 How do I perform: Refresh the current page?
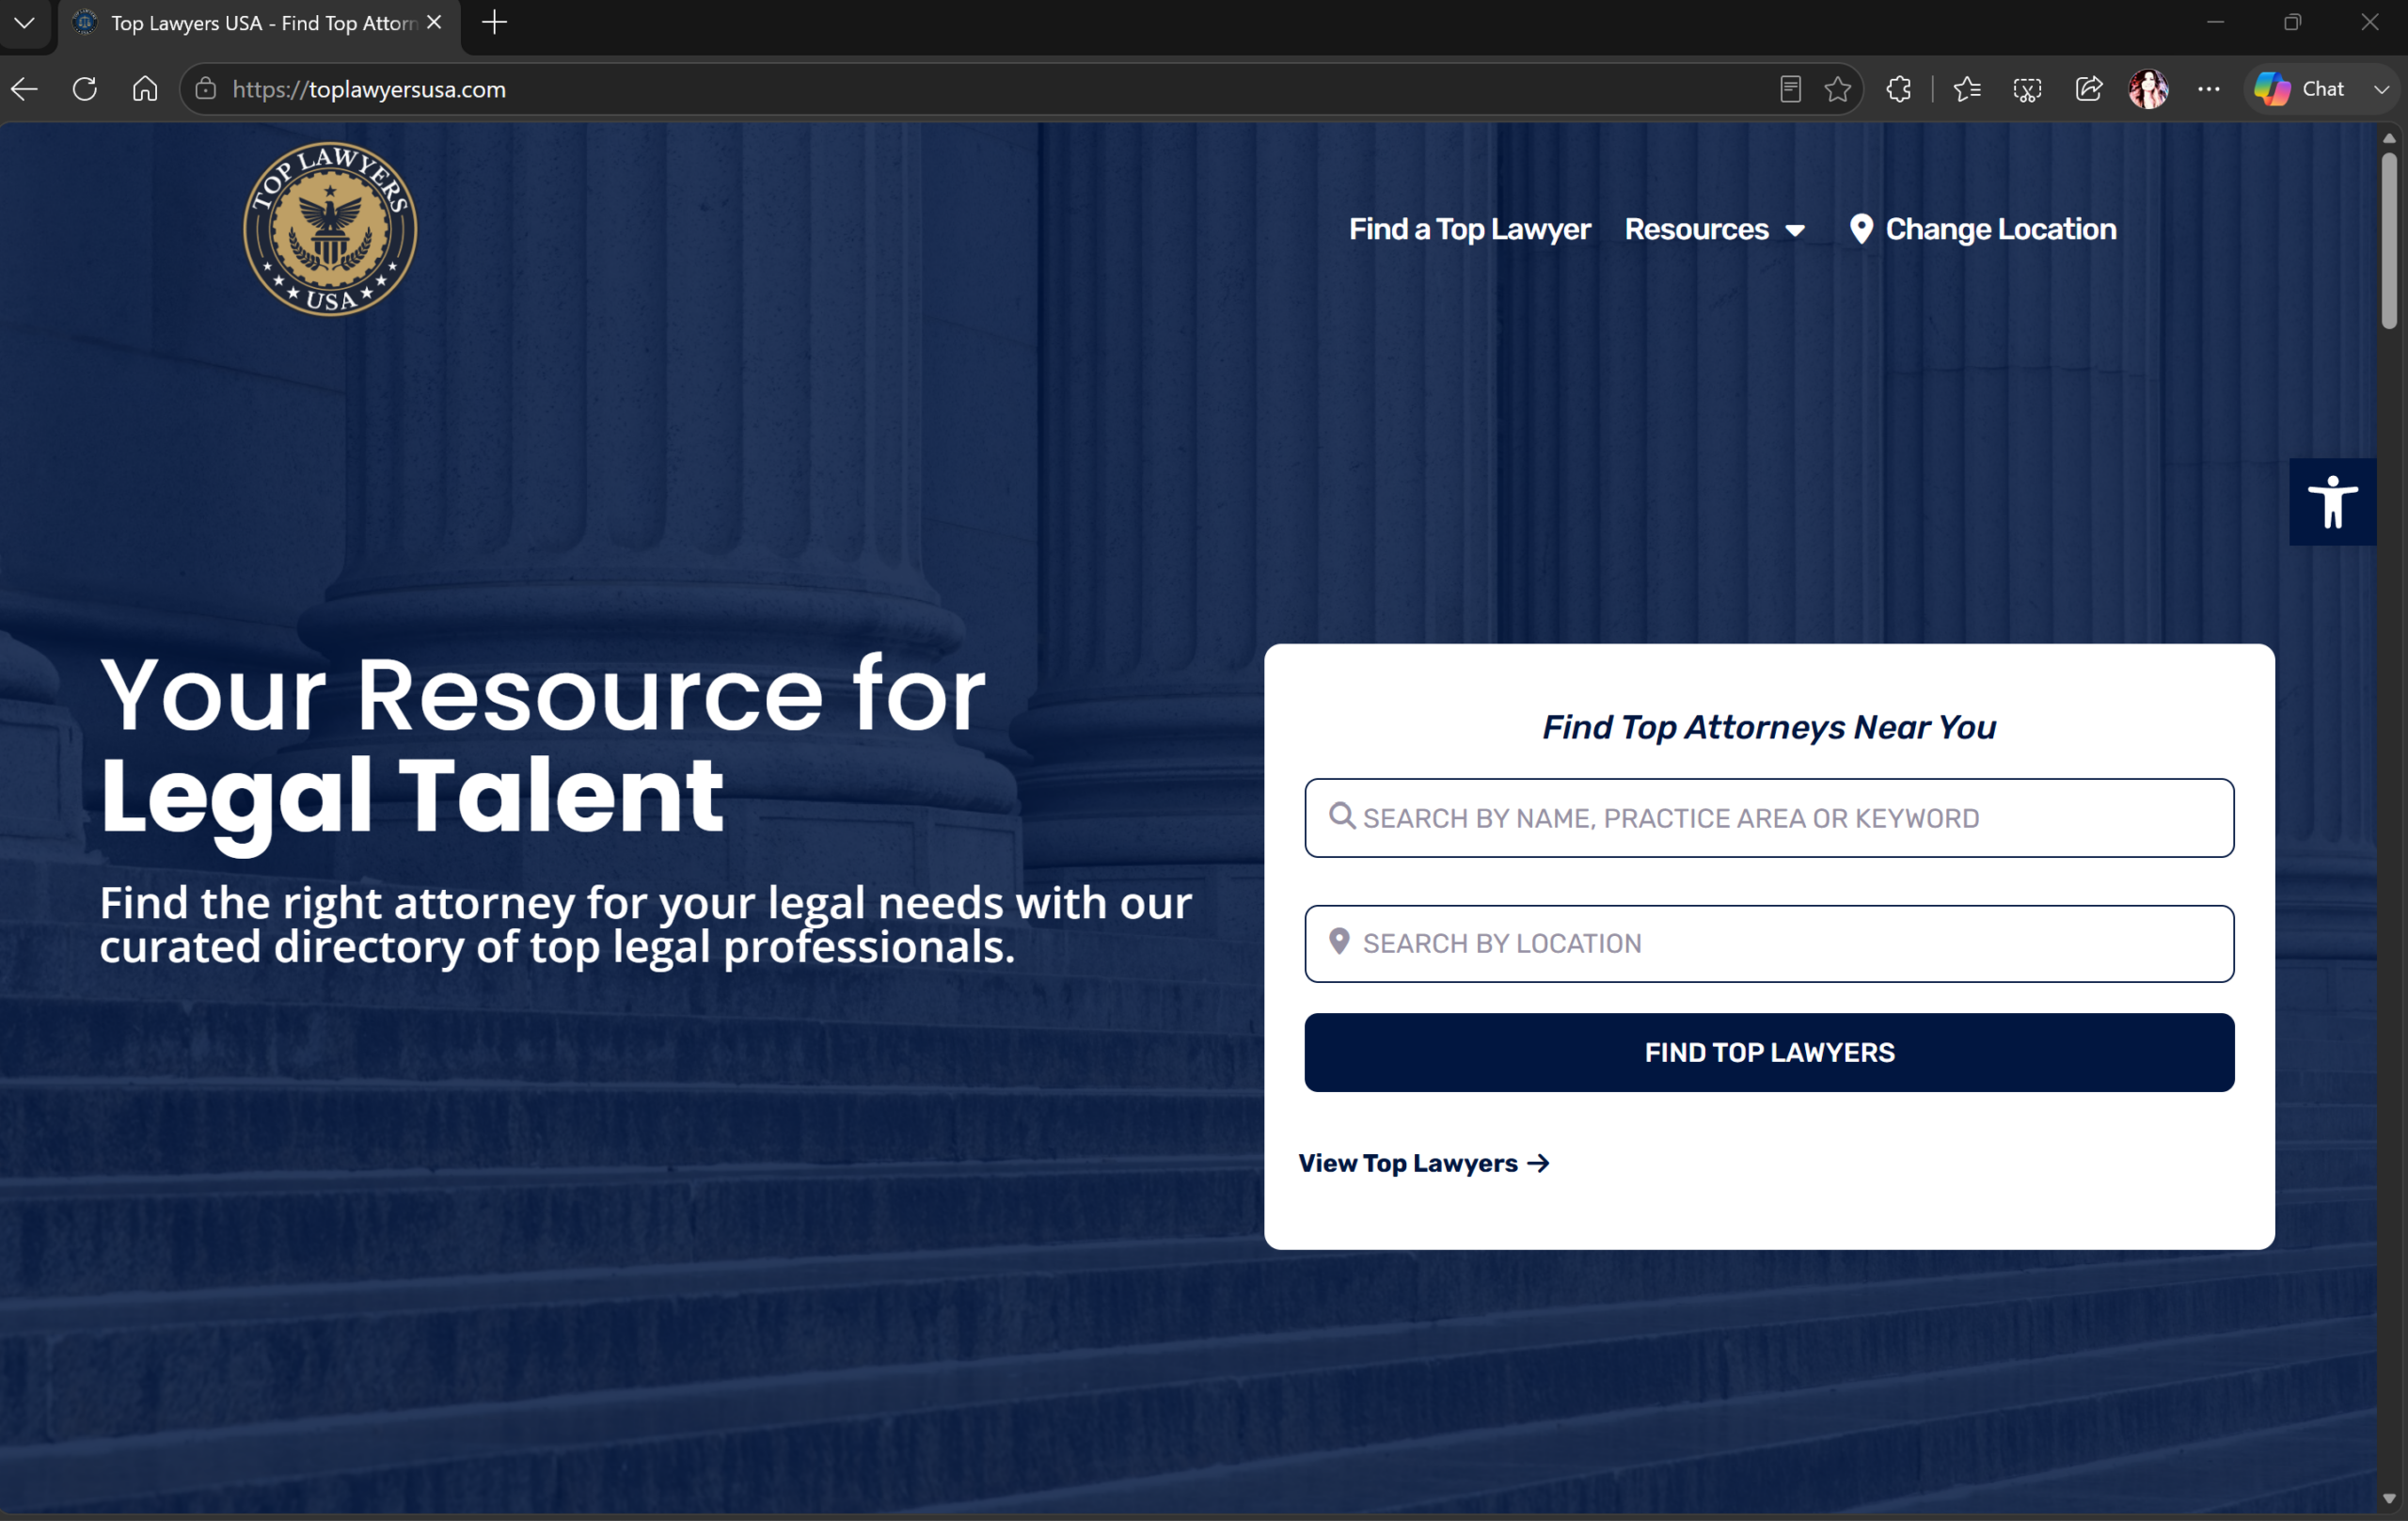85,89
